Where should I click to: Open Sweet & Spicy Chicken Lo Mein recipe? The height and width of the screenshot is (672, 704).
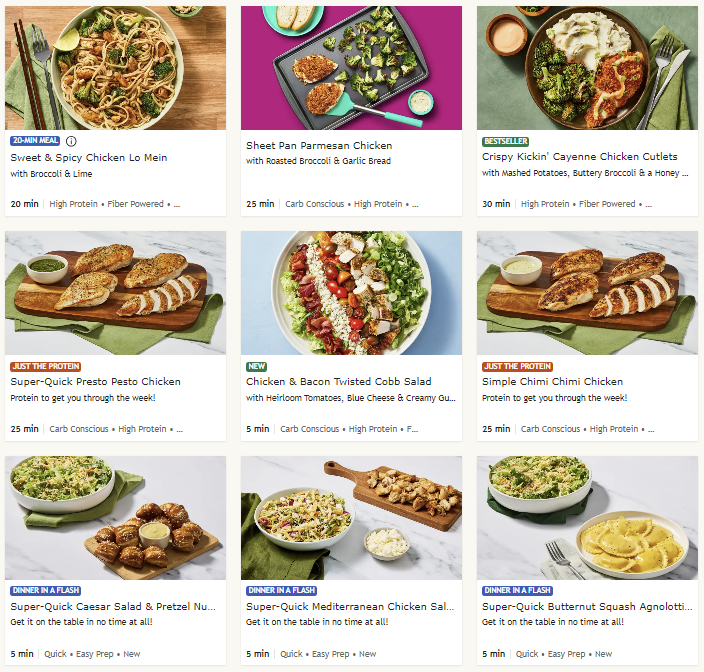89,158
